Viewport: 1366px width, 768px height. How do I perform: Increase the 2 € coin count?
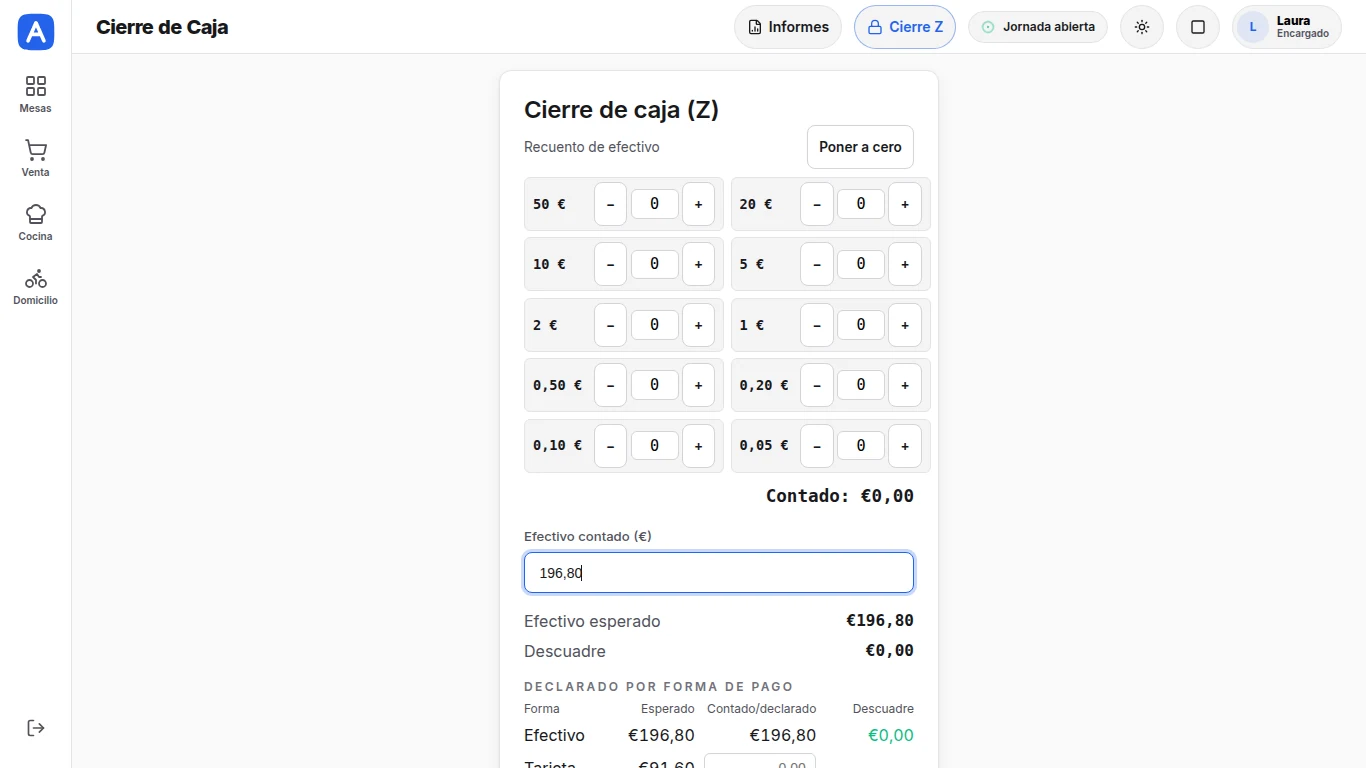point(698,325)
